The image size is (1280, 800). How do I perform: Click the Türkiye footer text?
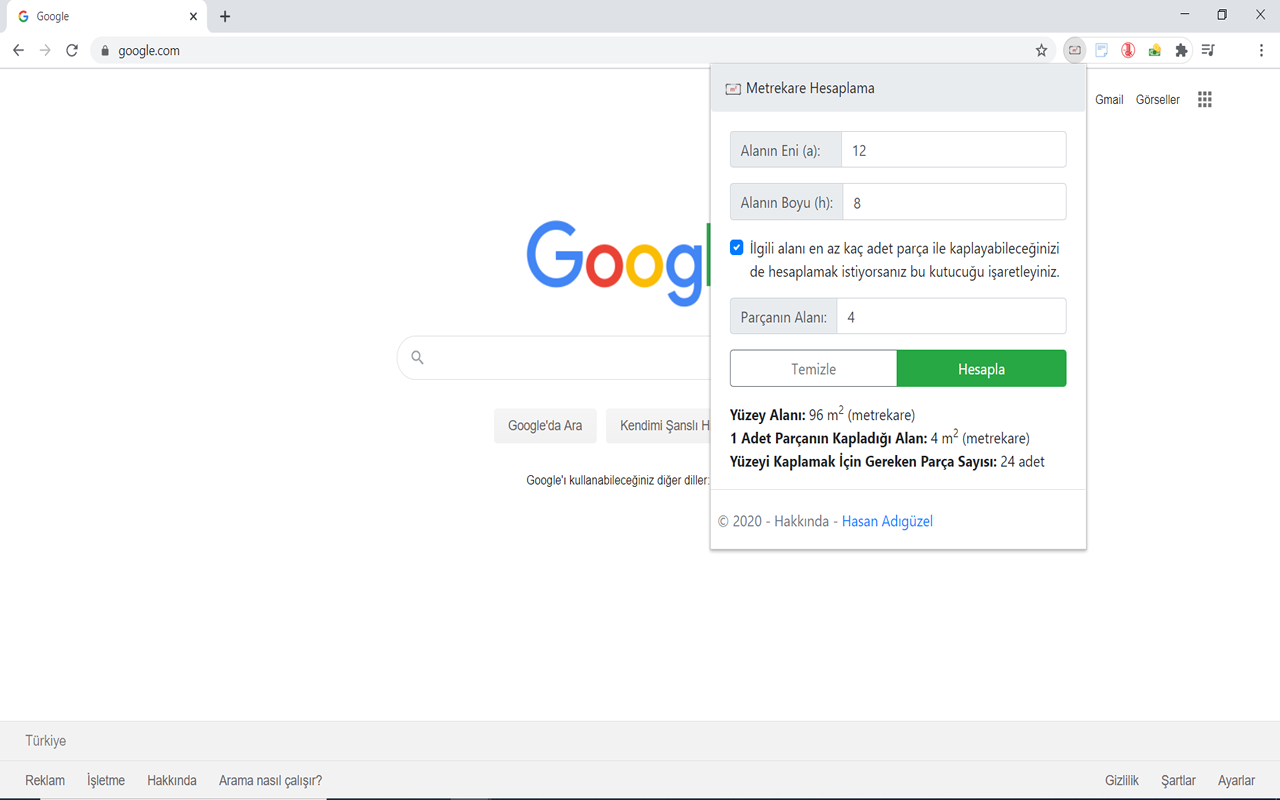pyautogui.click(x=46, y=741)
